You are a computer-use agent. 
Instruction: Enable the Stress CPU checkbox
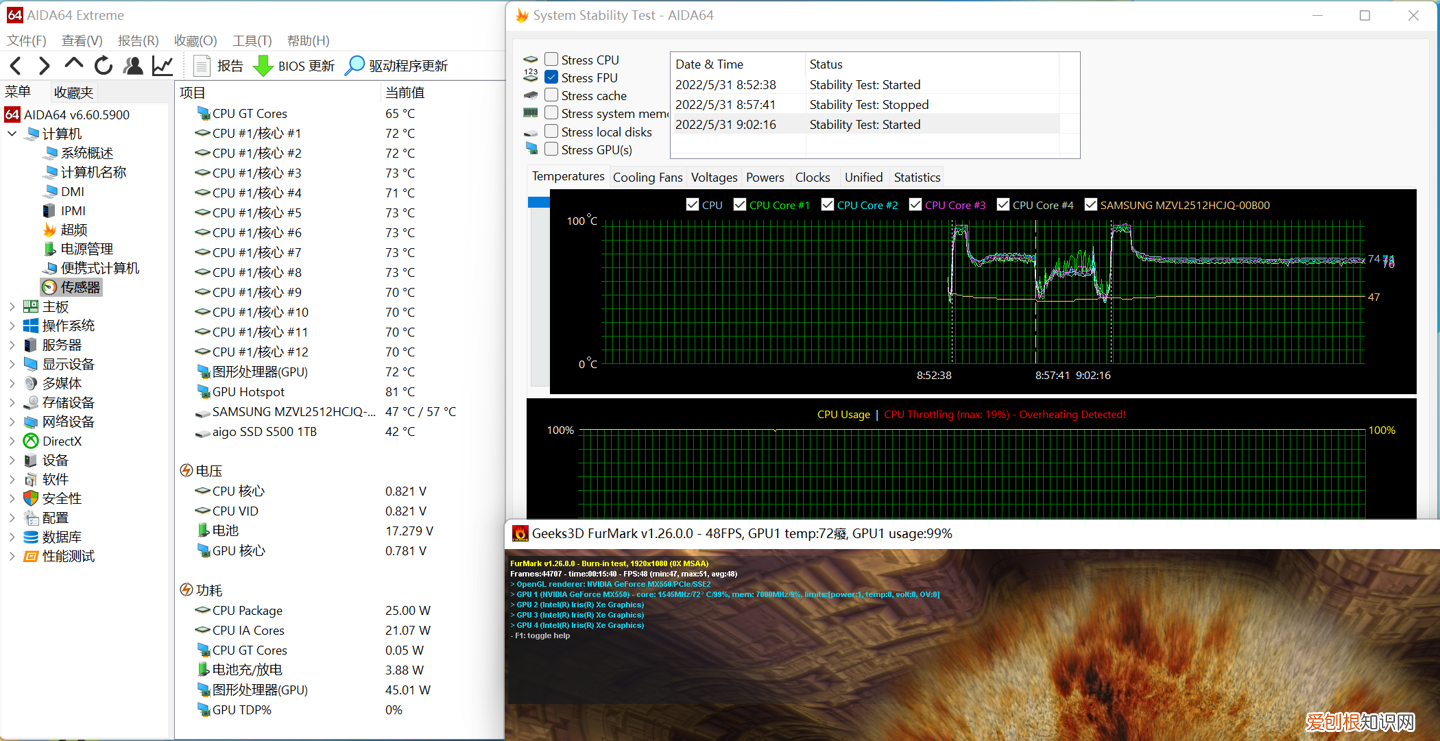tap(551, 60)
